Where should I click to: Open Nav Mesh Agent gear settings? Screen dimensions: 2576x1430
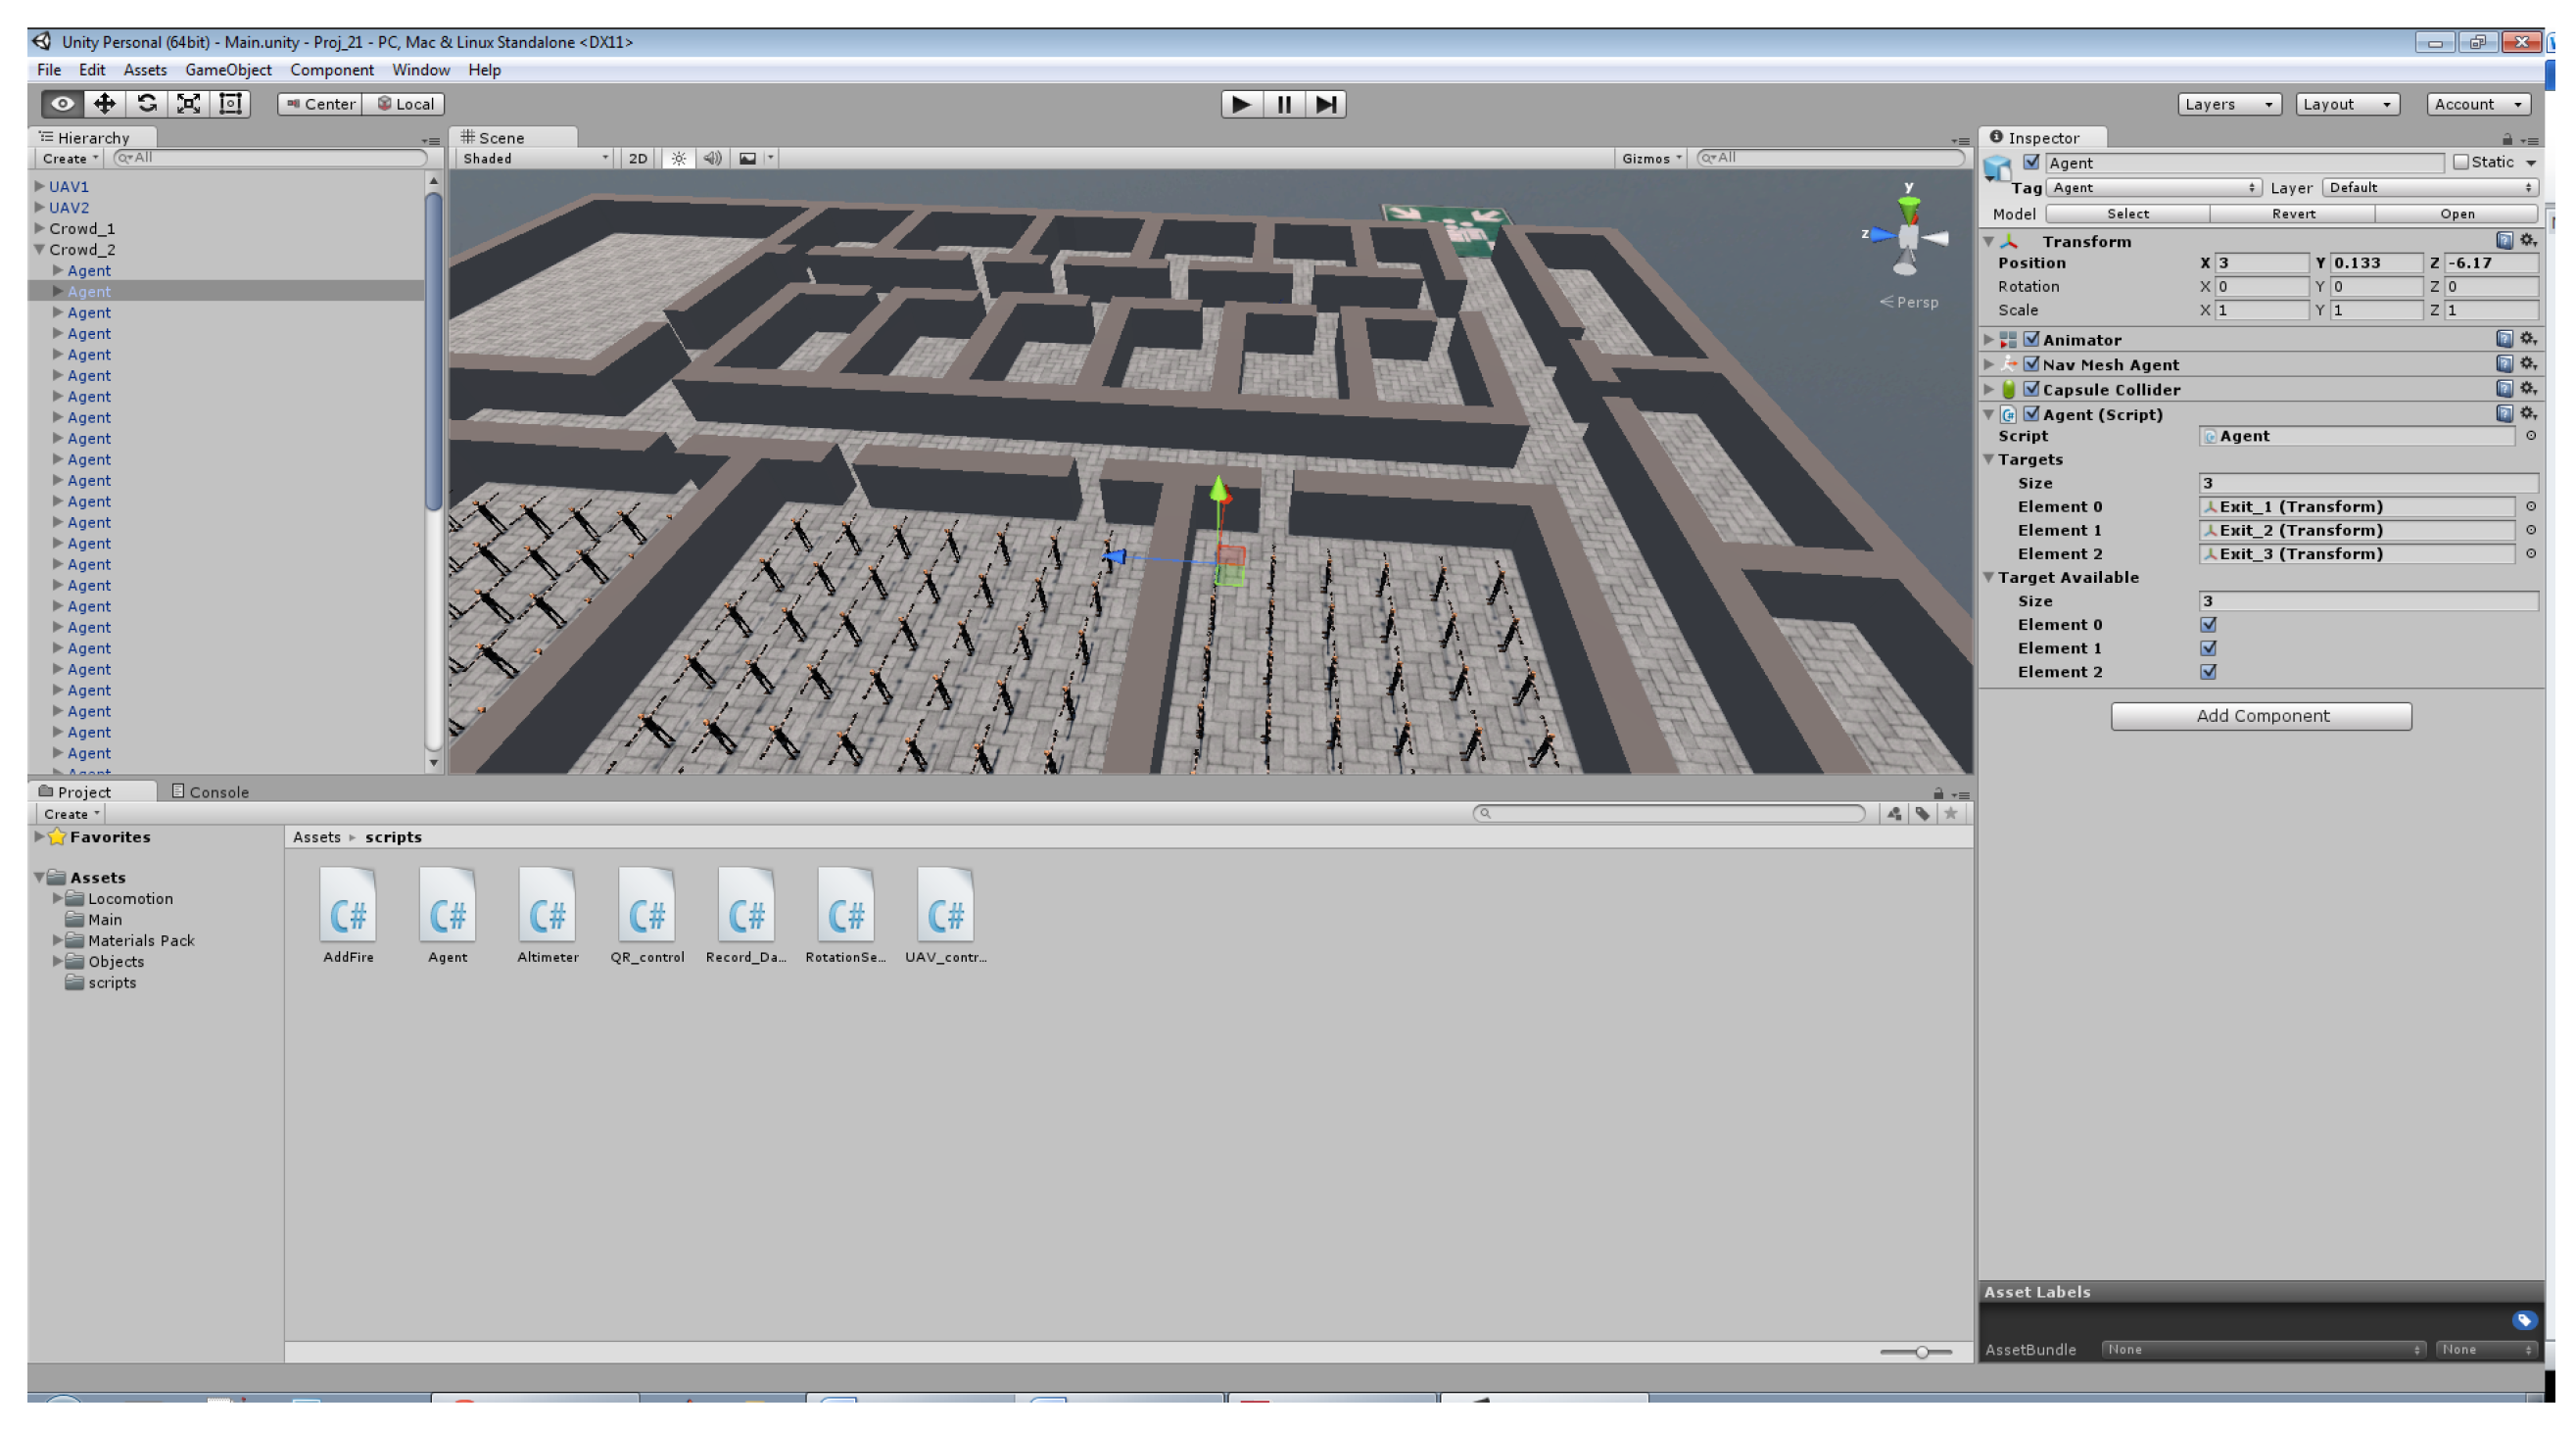2528,364
